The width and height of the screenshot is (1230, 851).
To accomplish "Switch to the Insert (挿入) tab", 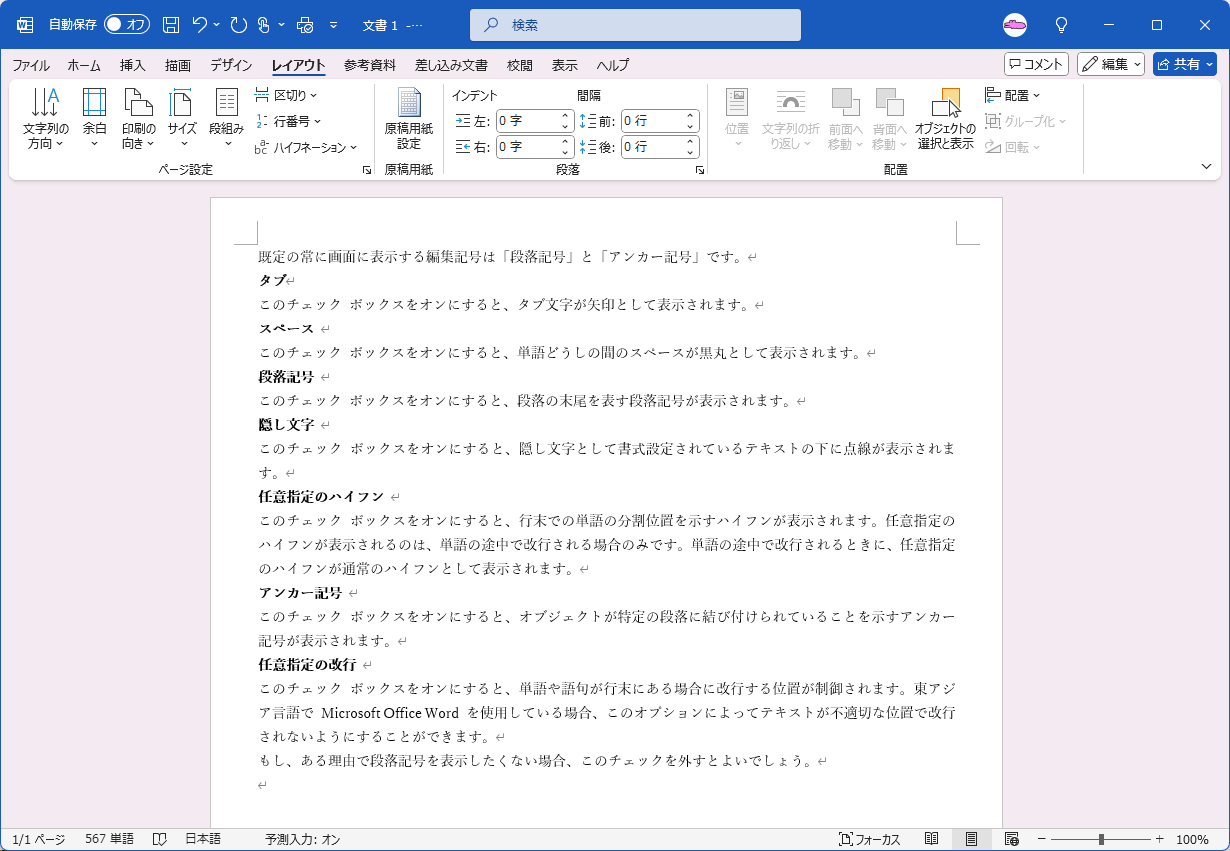I will point(133,65).
